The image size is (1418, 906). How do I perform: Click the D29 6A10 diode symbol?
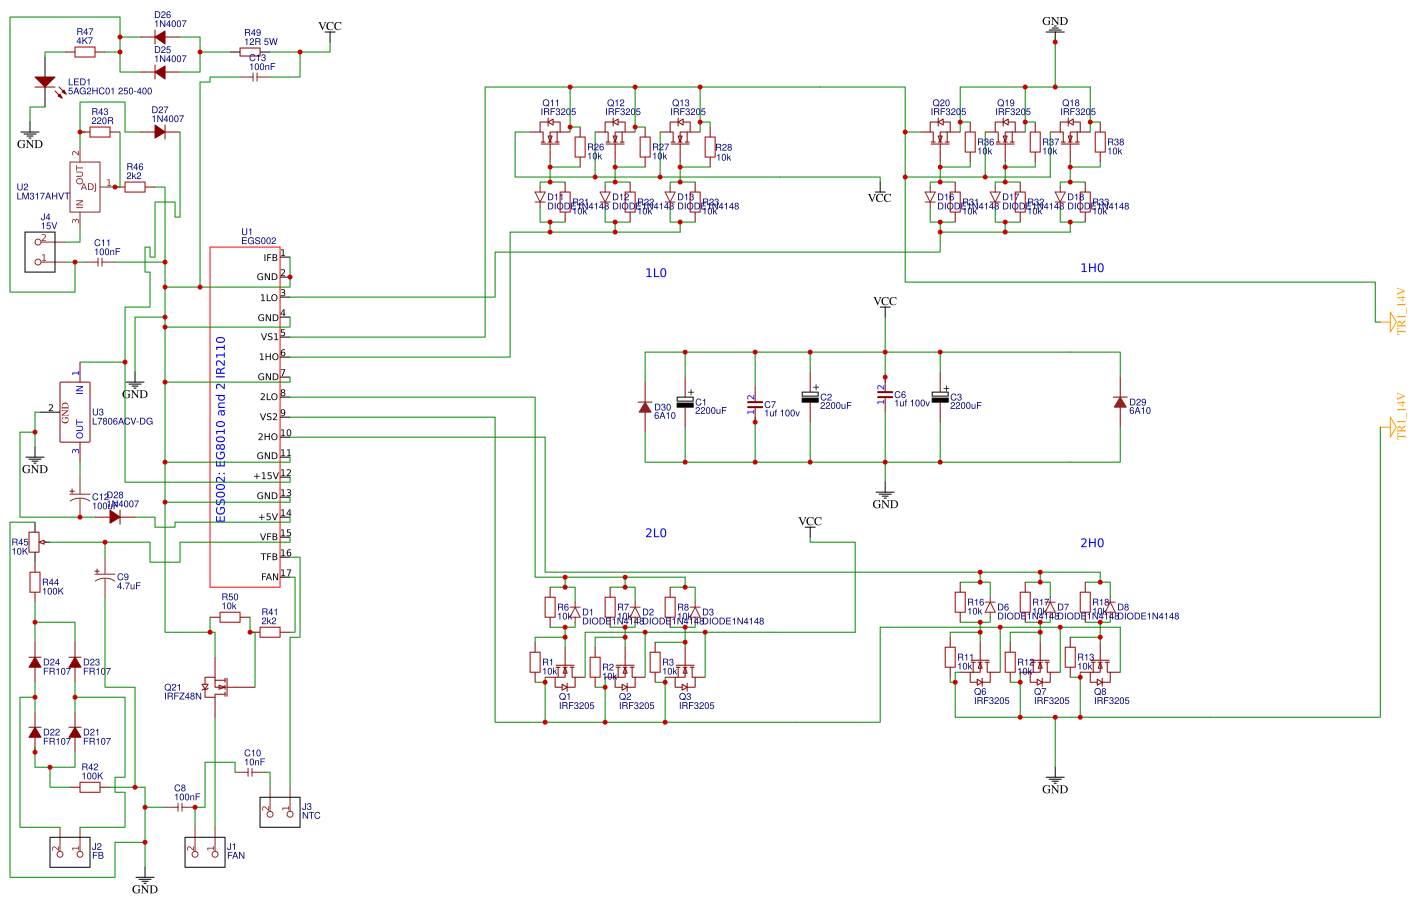point(1120,402)
